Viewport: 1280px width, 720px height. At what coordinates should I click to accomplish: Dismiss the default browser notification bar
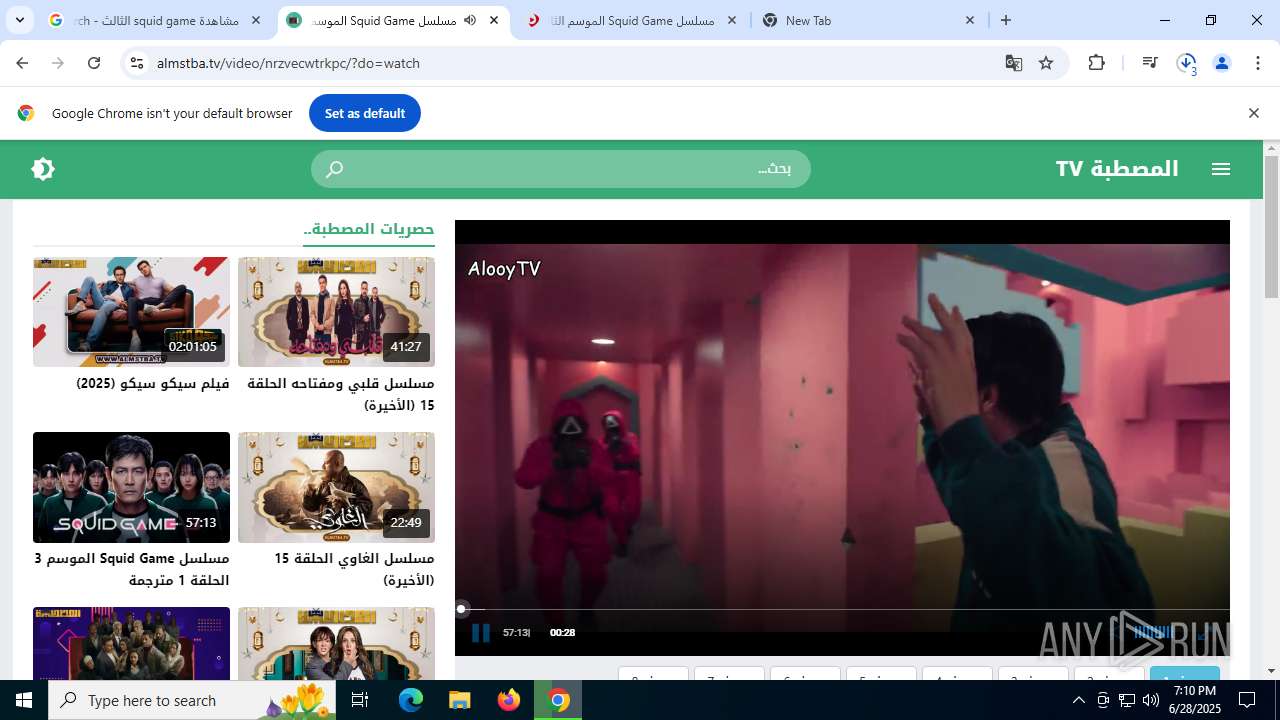tap(1253, 113)
